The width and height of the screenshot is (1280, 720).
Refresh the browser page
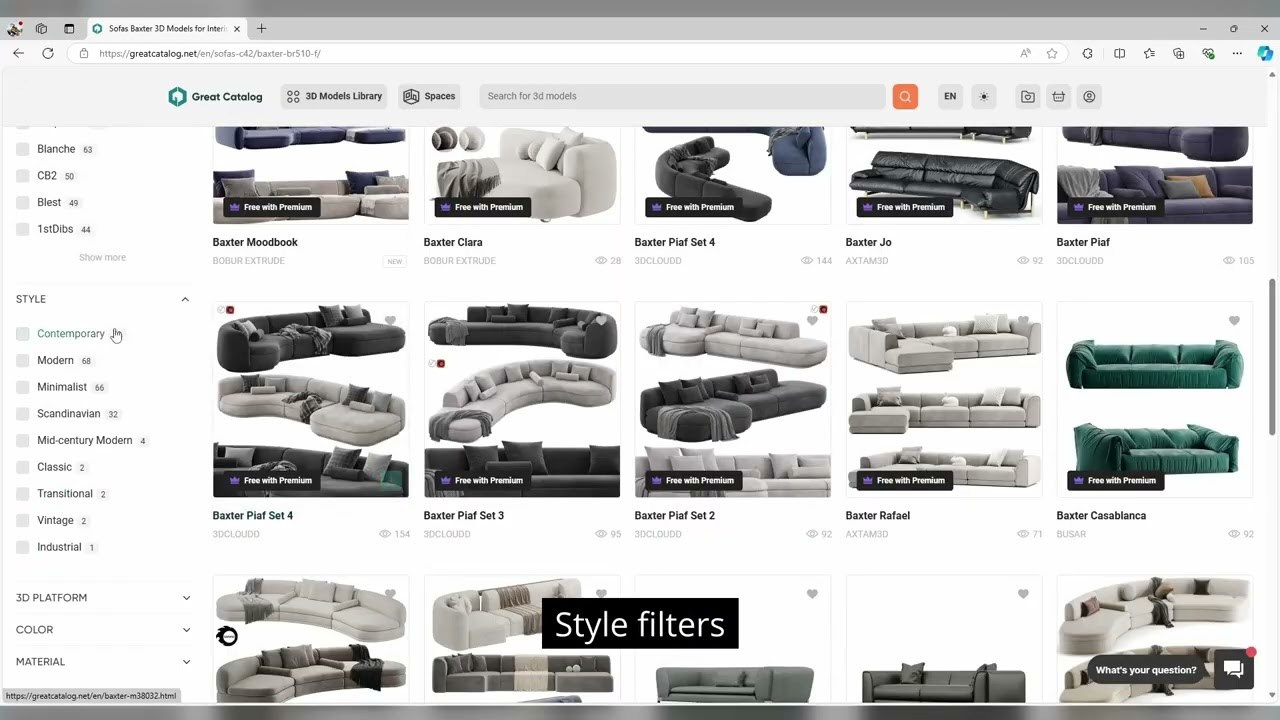[x=48, y=53]
